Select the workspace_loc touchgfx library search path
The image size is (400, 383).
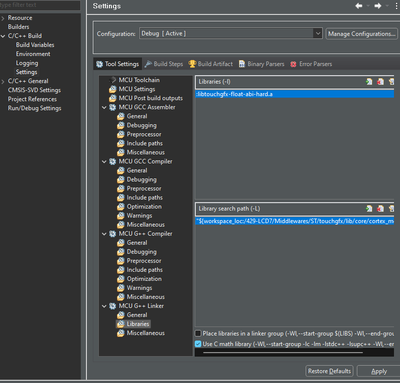point(295,221)
